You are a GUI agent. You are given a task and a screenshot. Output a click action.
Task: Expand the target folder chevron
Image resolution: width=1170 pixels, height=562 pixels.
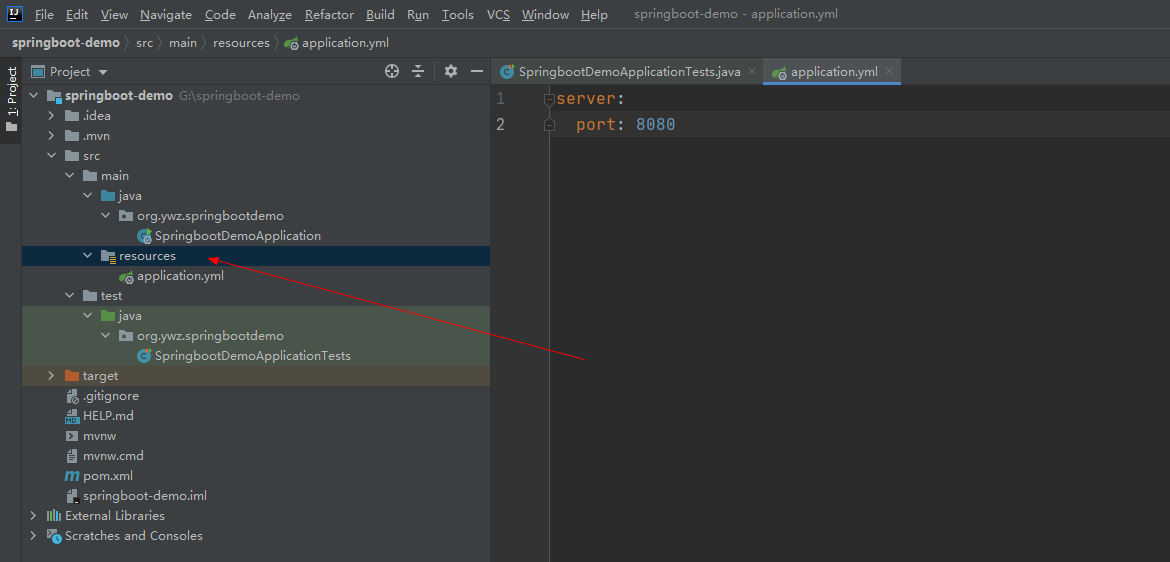coord(51,376)
